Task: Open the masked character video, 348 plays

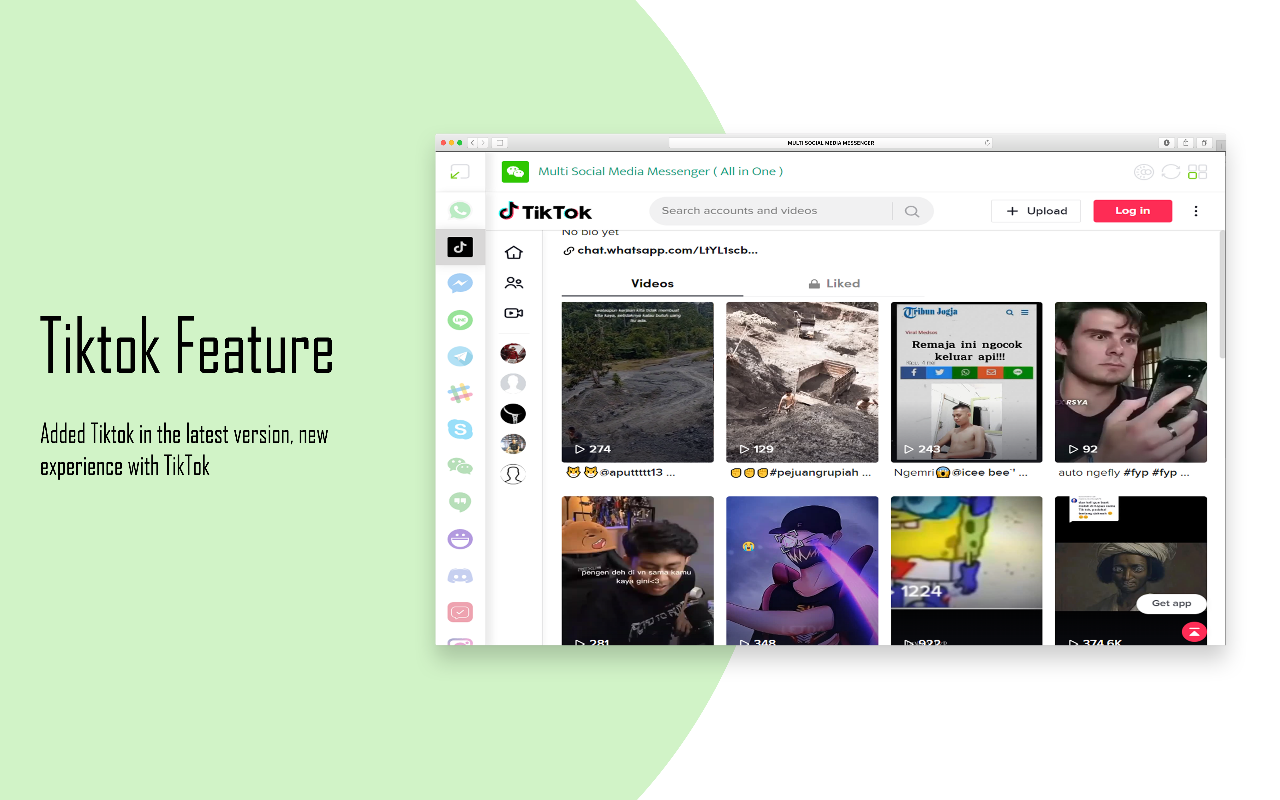Action: [802, 570]
